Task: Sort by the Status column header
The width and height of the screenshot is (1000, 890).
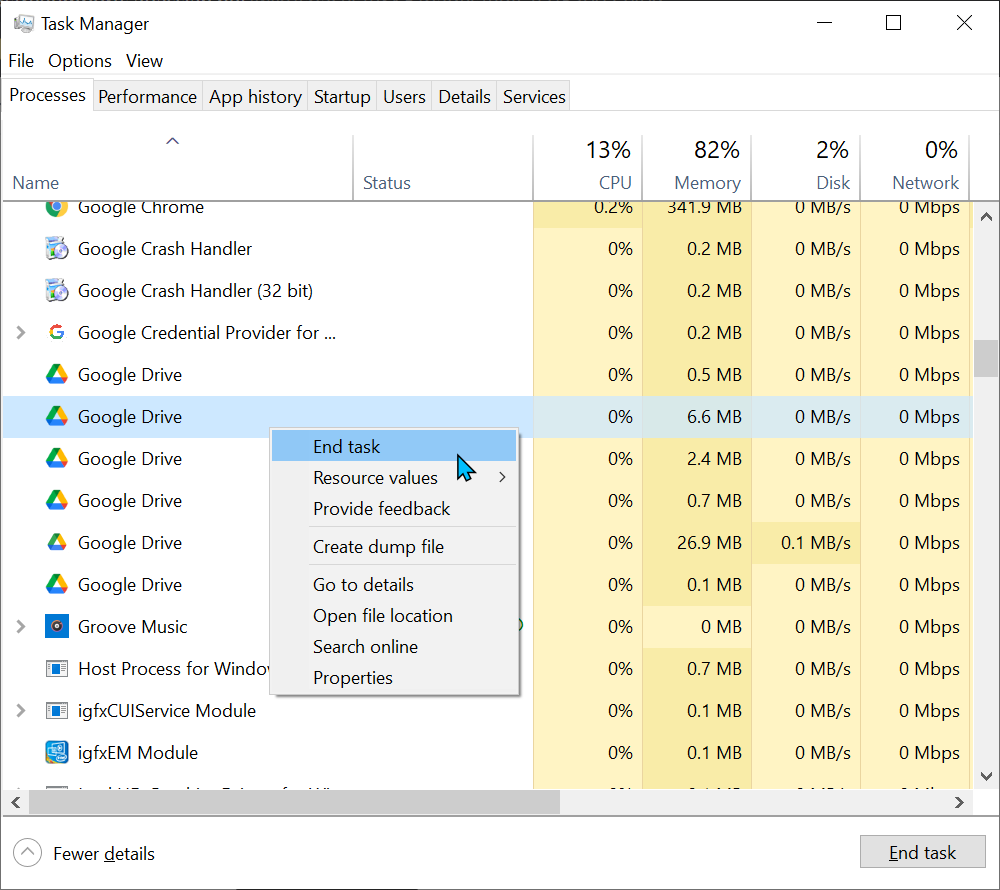Action: (443, 167)
